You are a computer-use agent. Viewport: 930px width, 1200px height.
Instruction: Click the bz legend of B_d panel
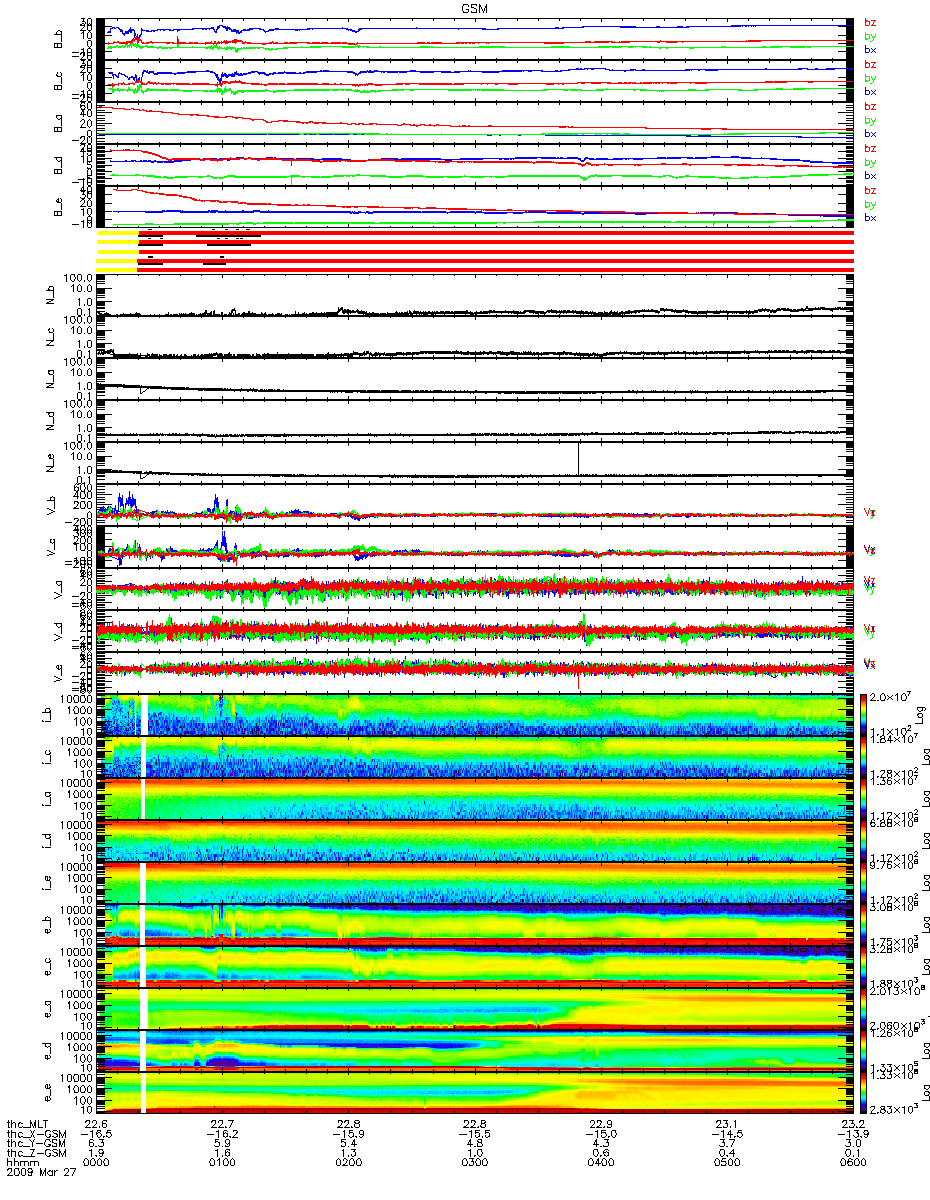click(870, 149)
